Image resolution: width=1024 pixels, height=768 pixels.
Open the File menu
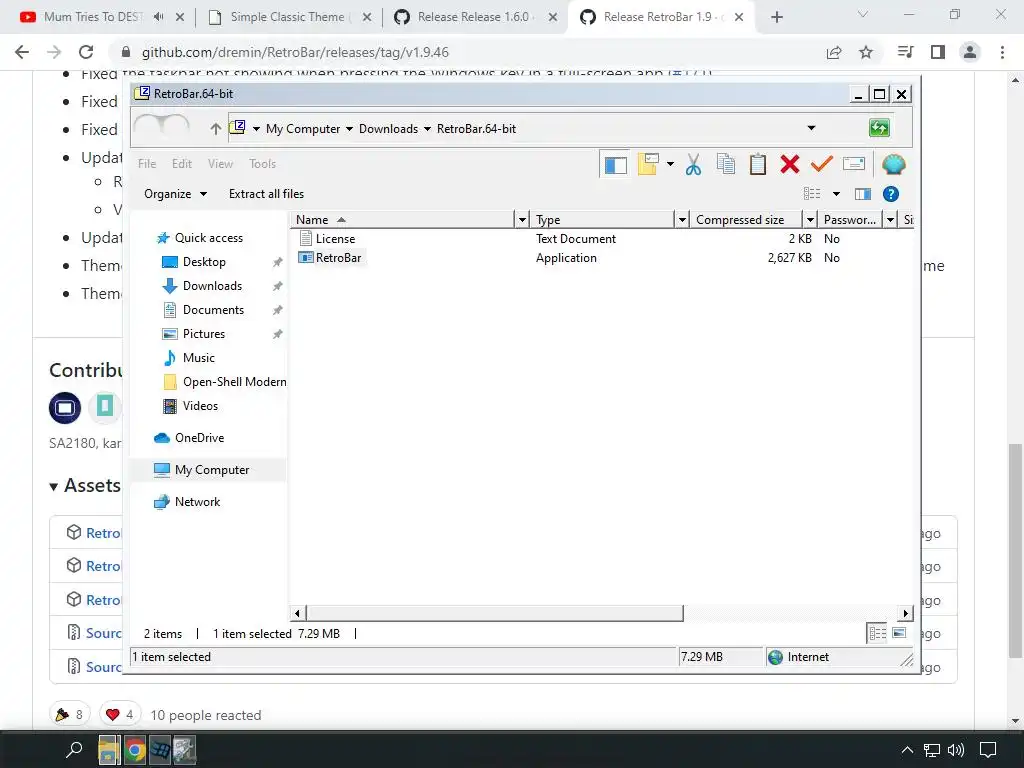147,164
